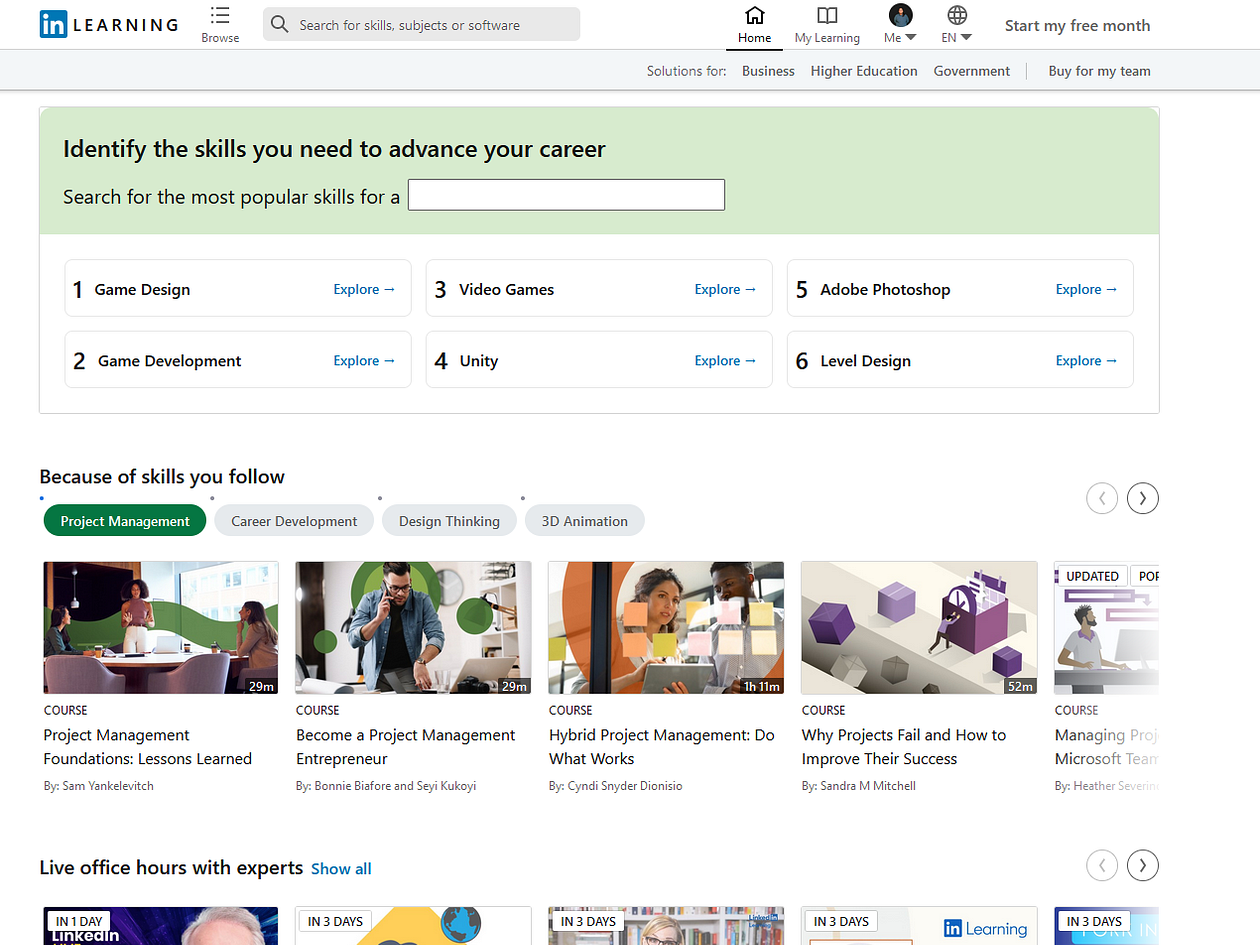
Task: Switch to the 3D Animation tab
Action: pyautogui.click(x=585, y=521)
